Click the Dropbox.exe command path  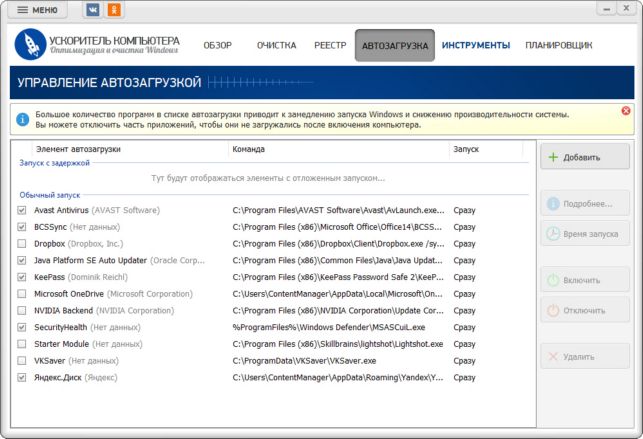tap(338, 244)
